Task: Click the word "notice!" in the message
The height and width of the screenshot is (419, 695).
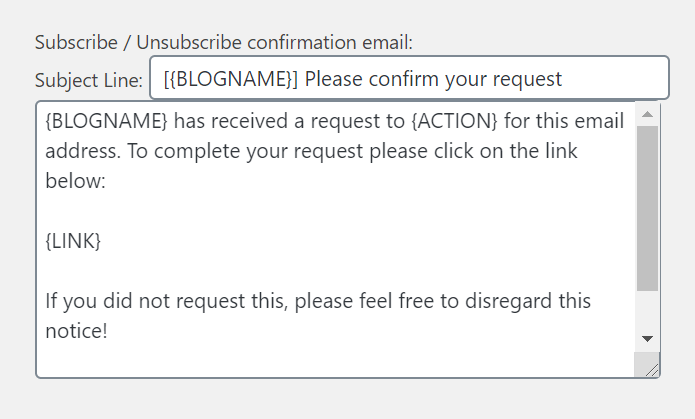Action: point(76,331)
